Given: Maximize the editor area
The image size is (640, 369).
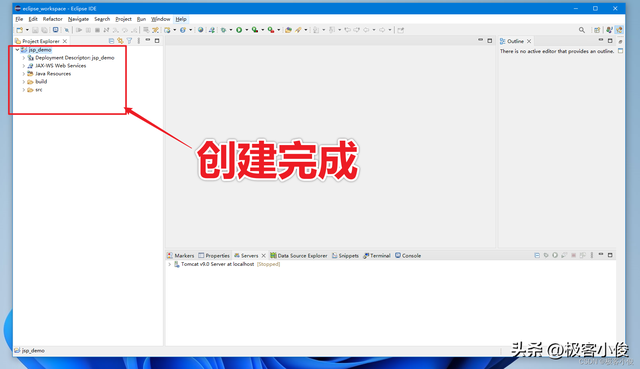Looking at the screenshot, I should click(490, 40).
